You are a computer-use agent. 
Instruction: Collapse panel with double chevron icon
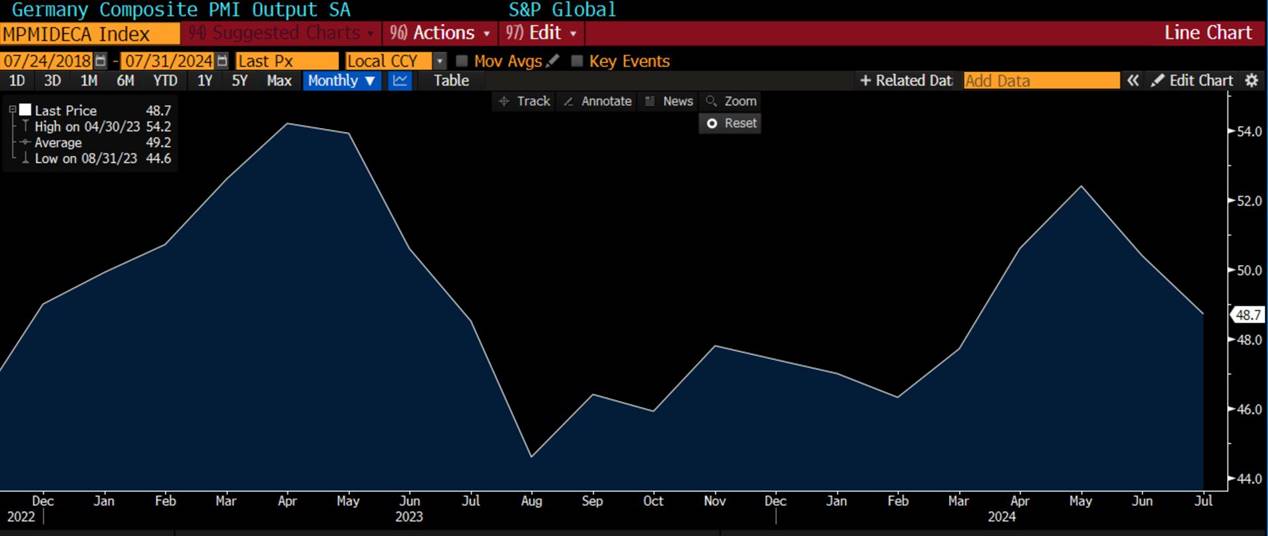coord(1133,80)
